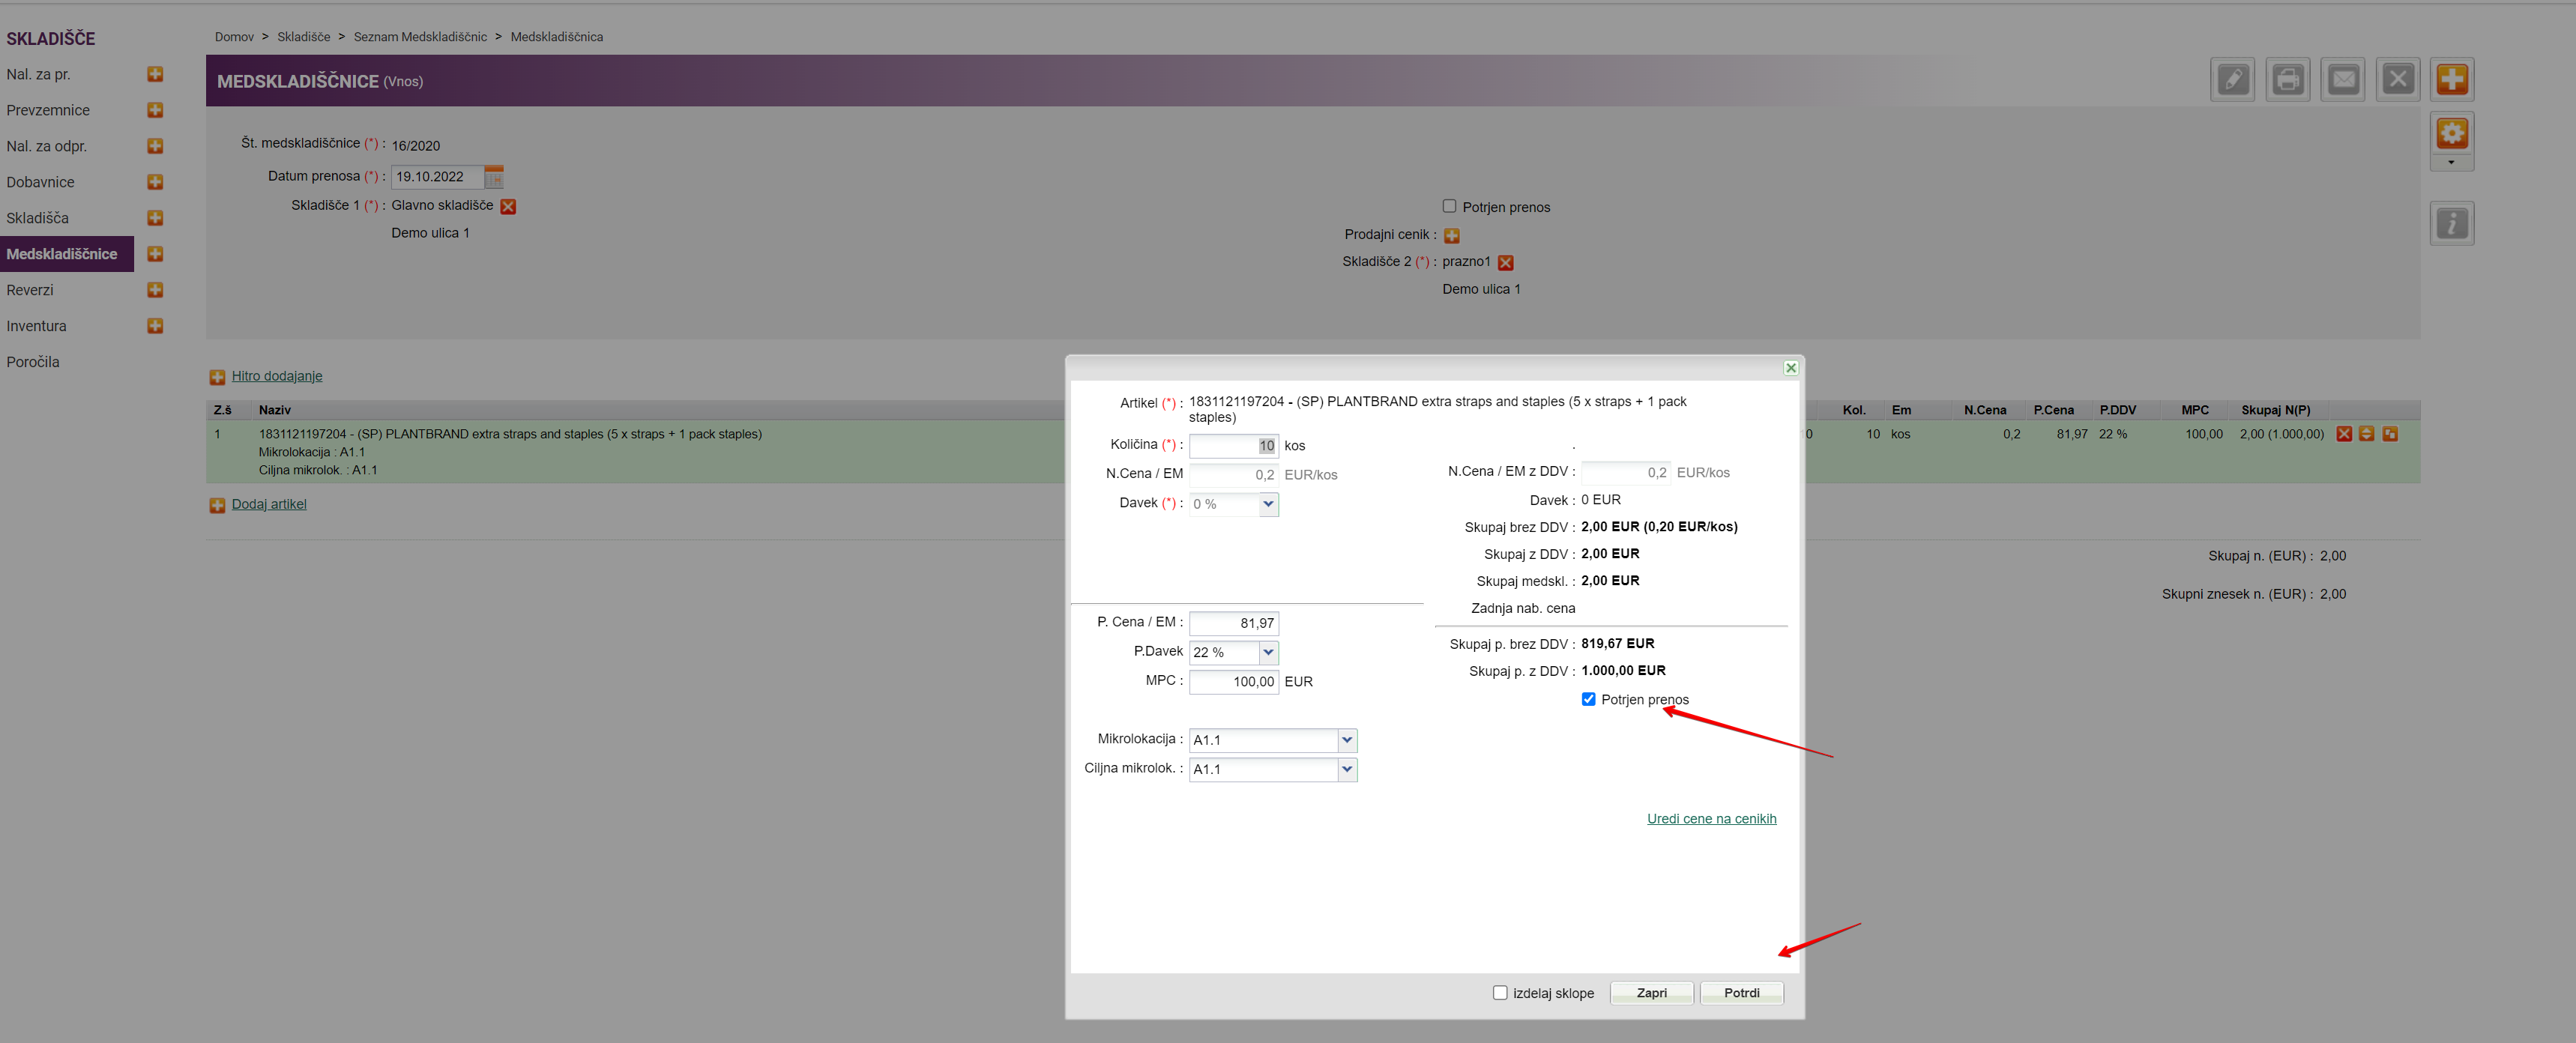Expand the Ciljna mikrolok. dropdown
Image resolution: width=2576 pixels, height=1043 pixels.
tap(1347, 769)
